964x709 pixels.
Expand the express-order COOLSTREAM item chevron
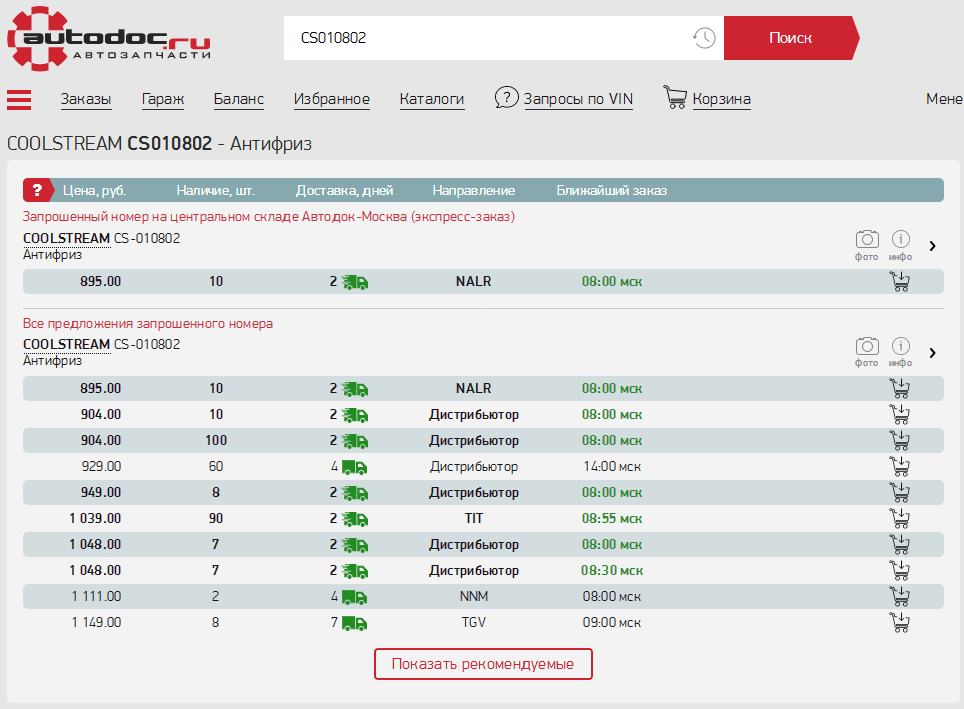933,246
